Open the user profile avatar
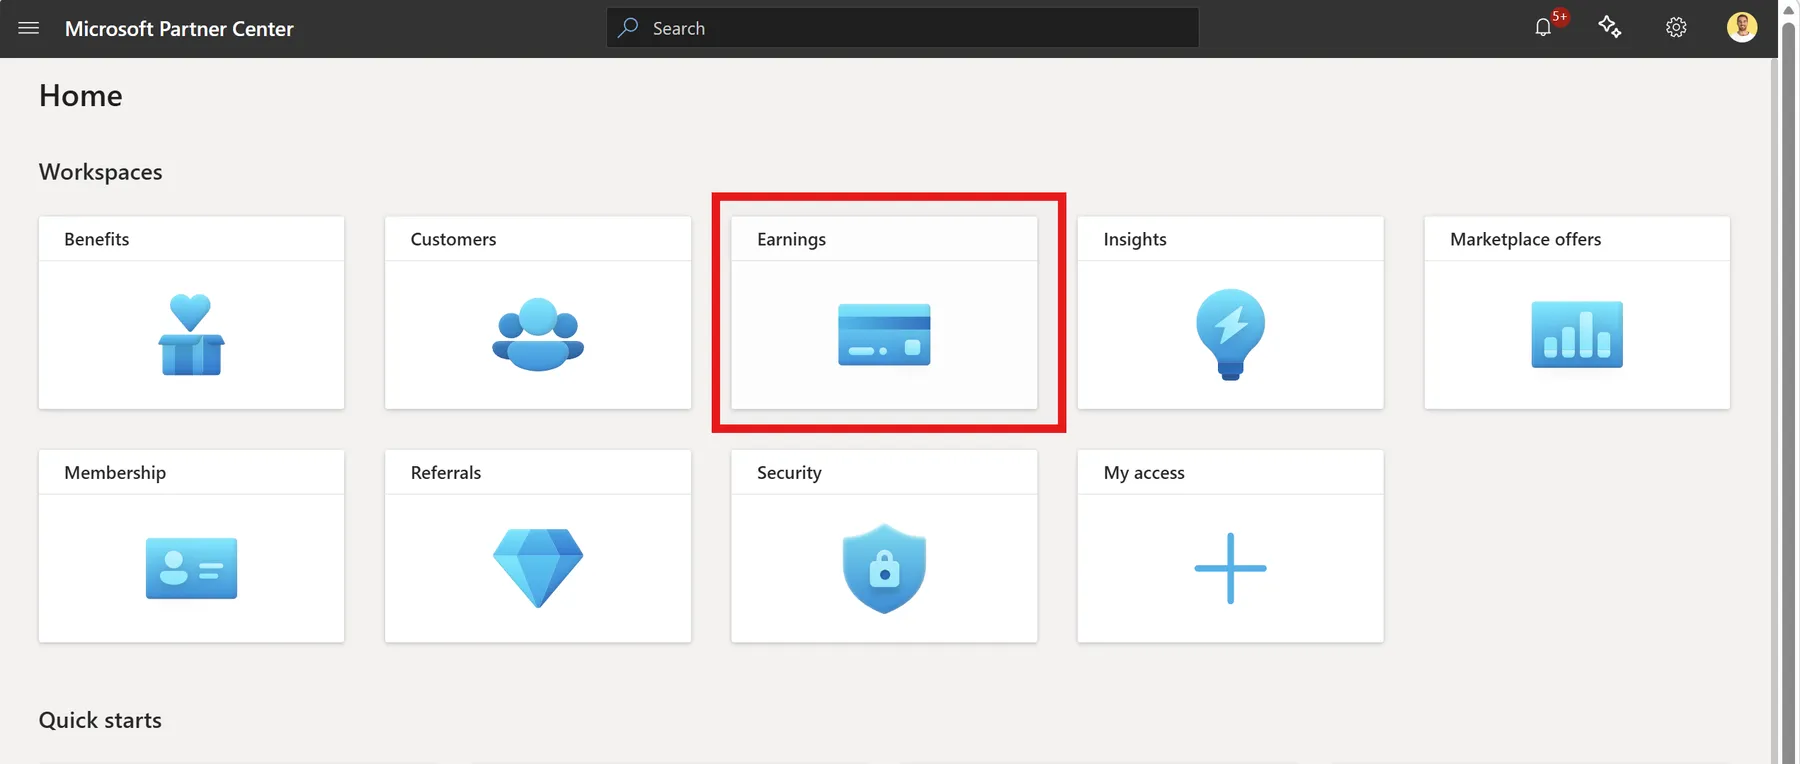The width and height of the screenshot is (1800, 764). click(1742, 27)
